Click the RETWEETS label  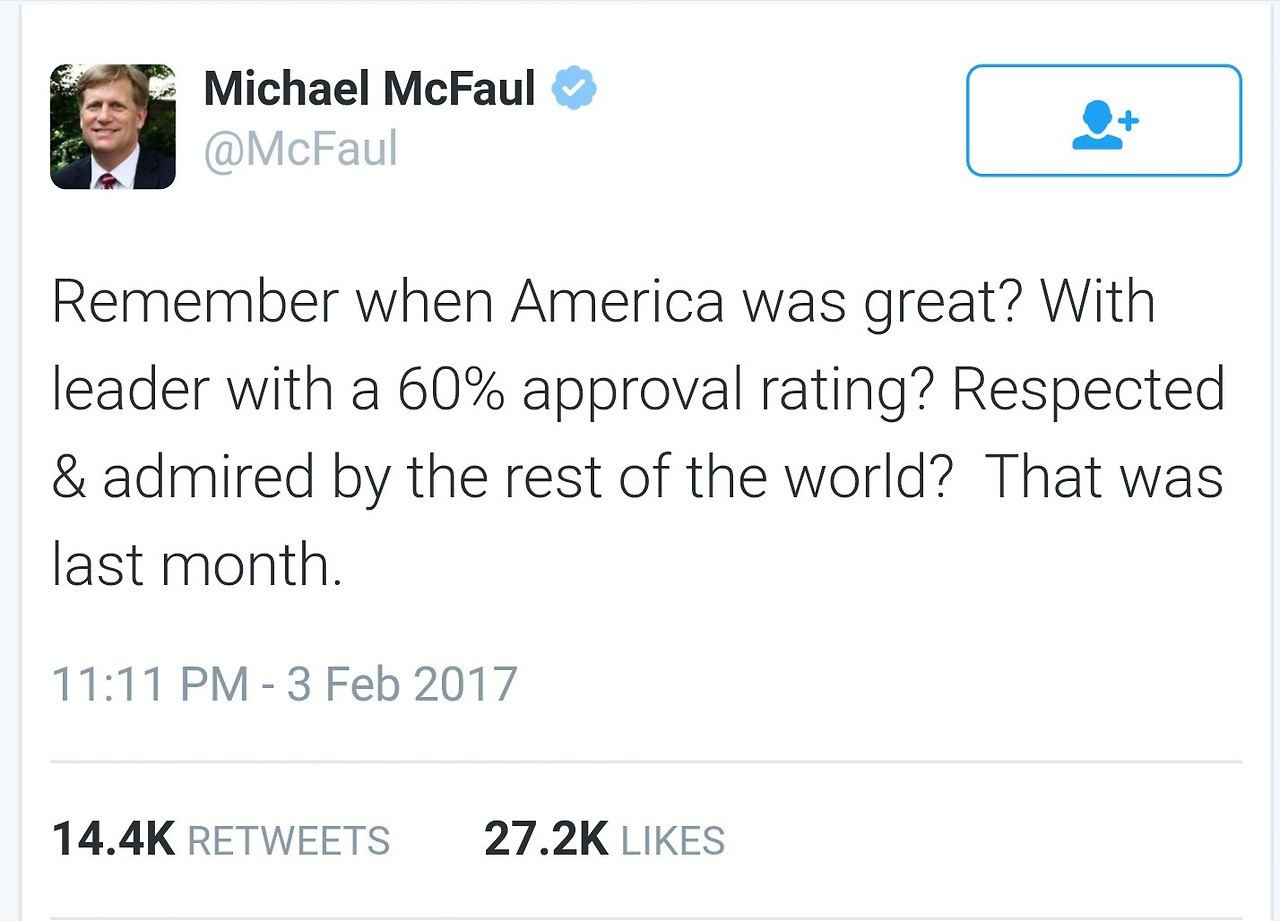288,841
